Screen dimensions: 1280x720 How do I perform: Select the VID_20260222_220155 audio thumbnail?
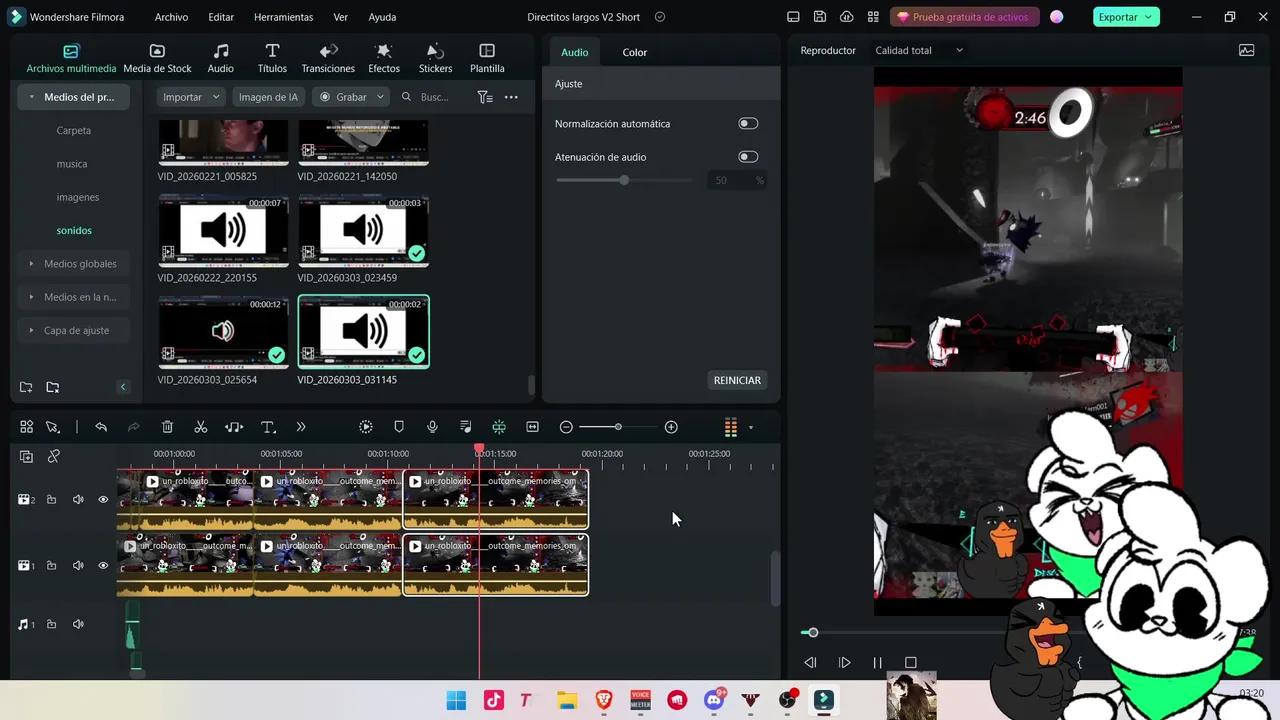pyautogui.click(x=223, y=231)
